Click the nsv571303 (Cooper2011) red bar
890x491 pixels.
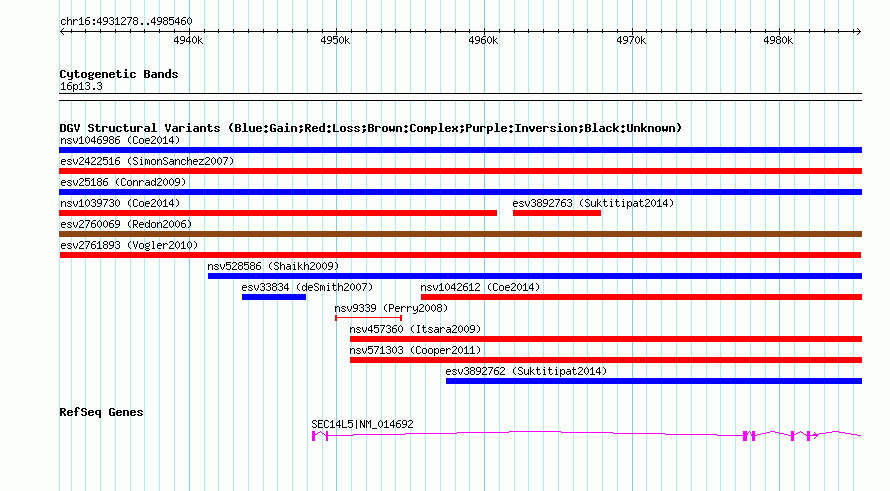click(606, 360)
